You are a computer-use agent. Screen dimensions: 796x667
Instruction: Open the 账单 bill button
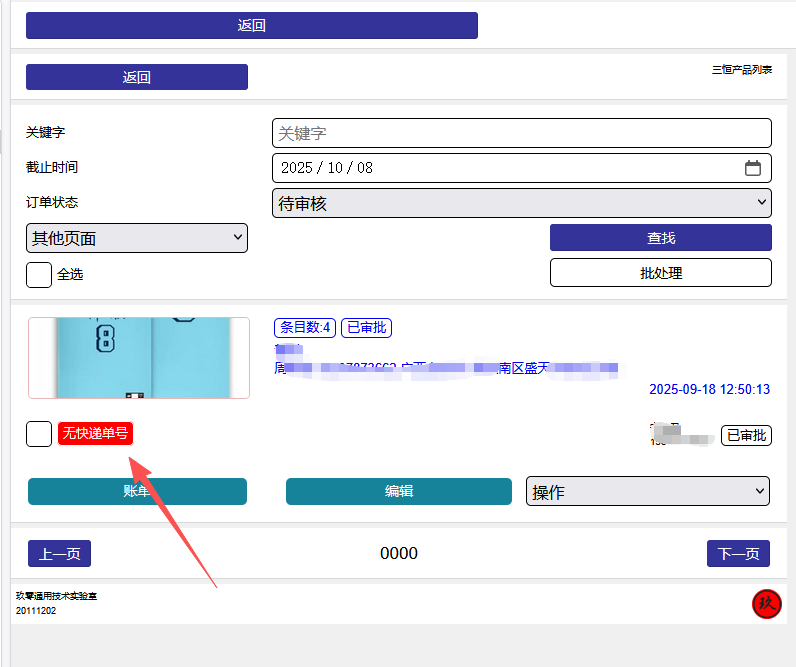pos(136,491)
